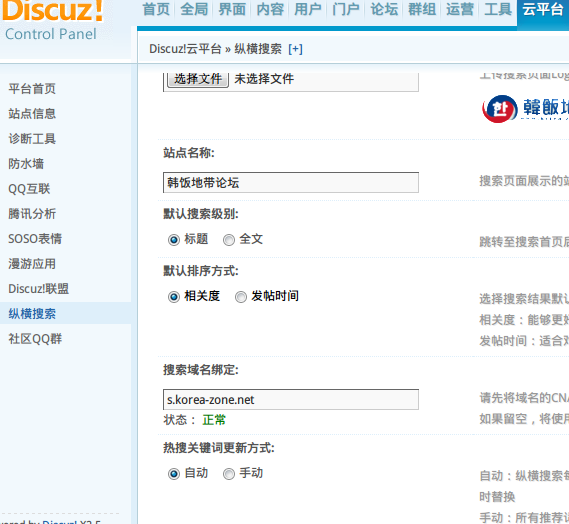Click the [+] add-to-shortcuts link

click(295, 49)
